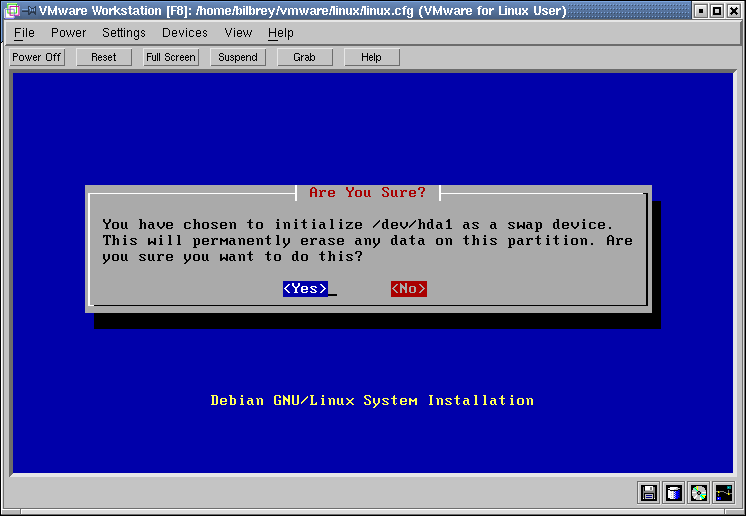Click the Help toolbar button
Viewport: 746px width, 516px height.
pos(371,57)
